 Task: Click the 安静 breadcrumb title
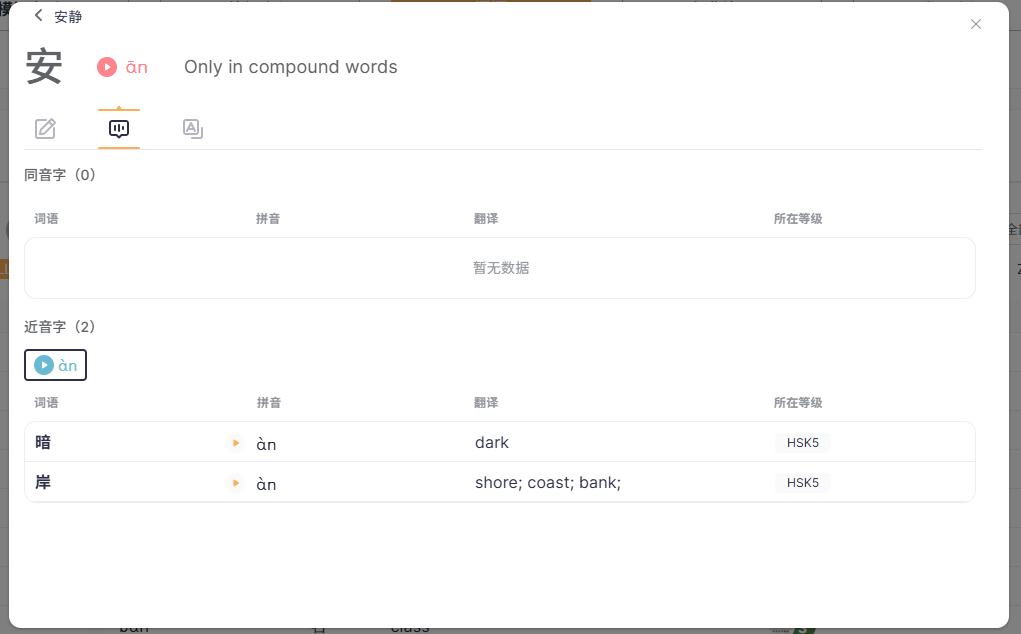click(x=68, y=17)
